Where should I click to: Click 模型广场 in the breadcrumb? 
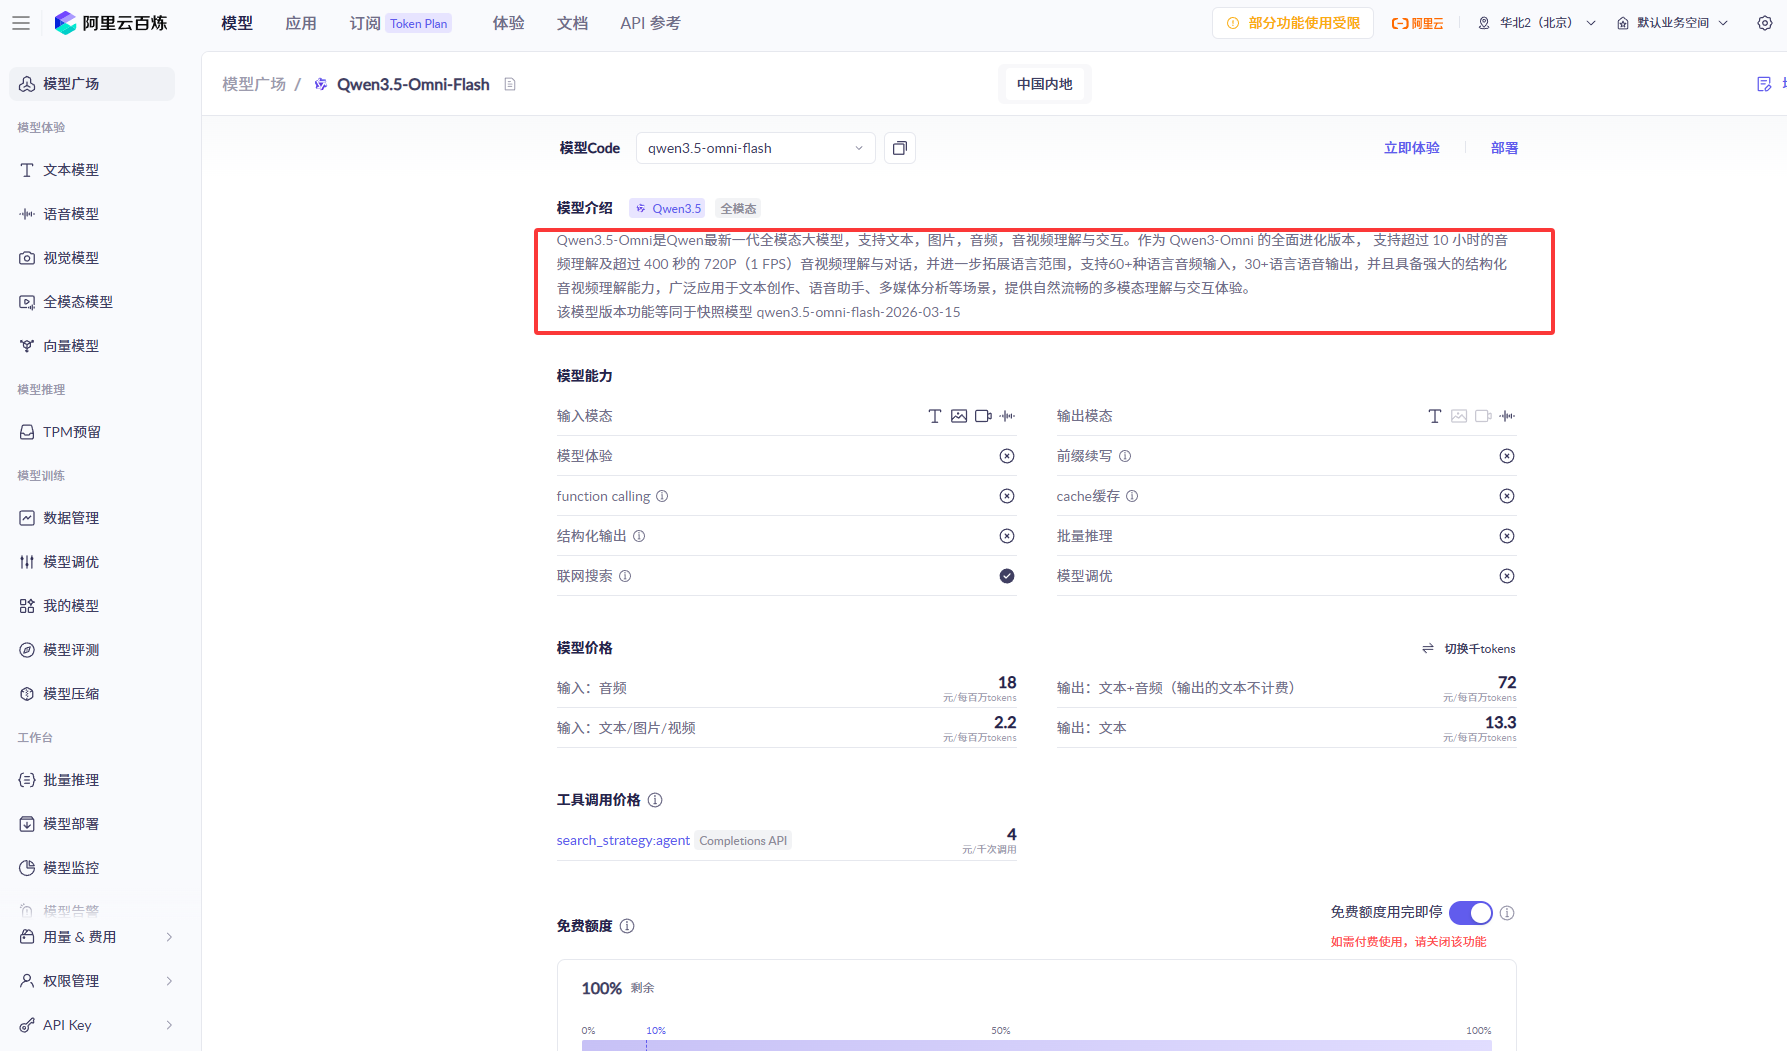(x=254, y=84)
